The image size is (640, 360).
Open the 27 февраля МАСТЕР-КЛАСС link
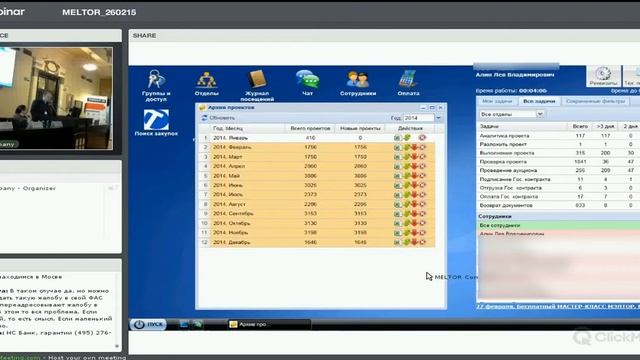[558, 306]
